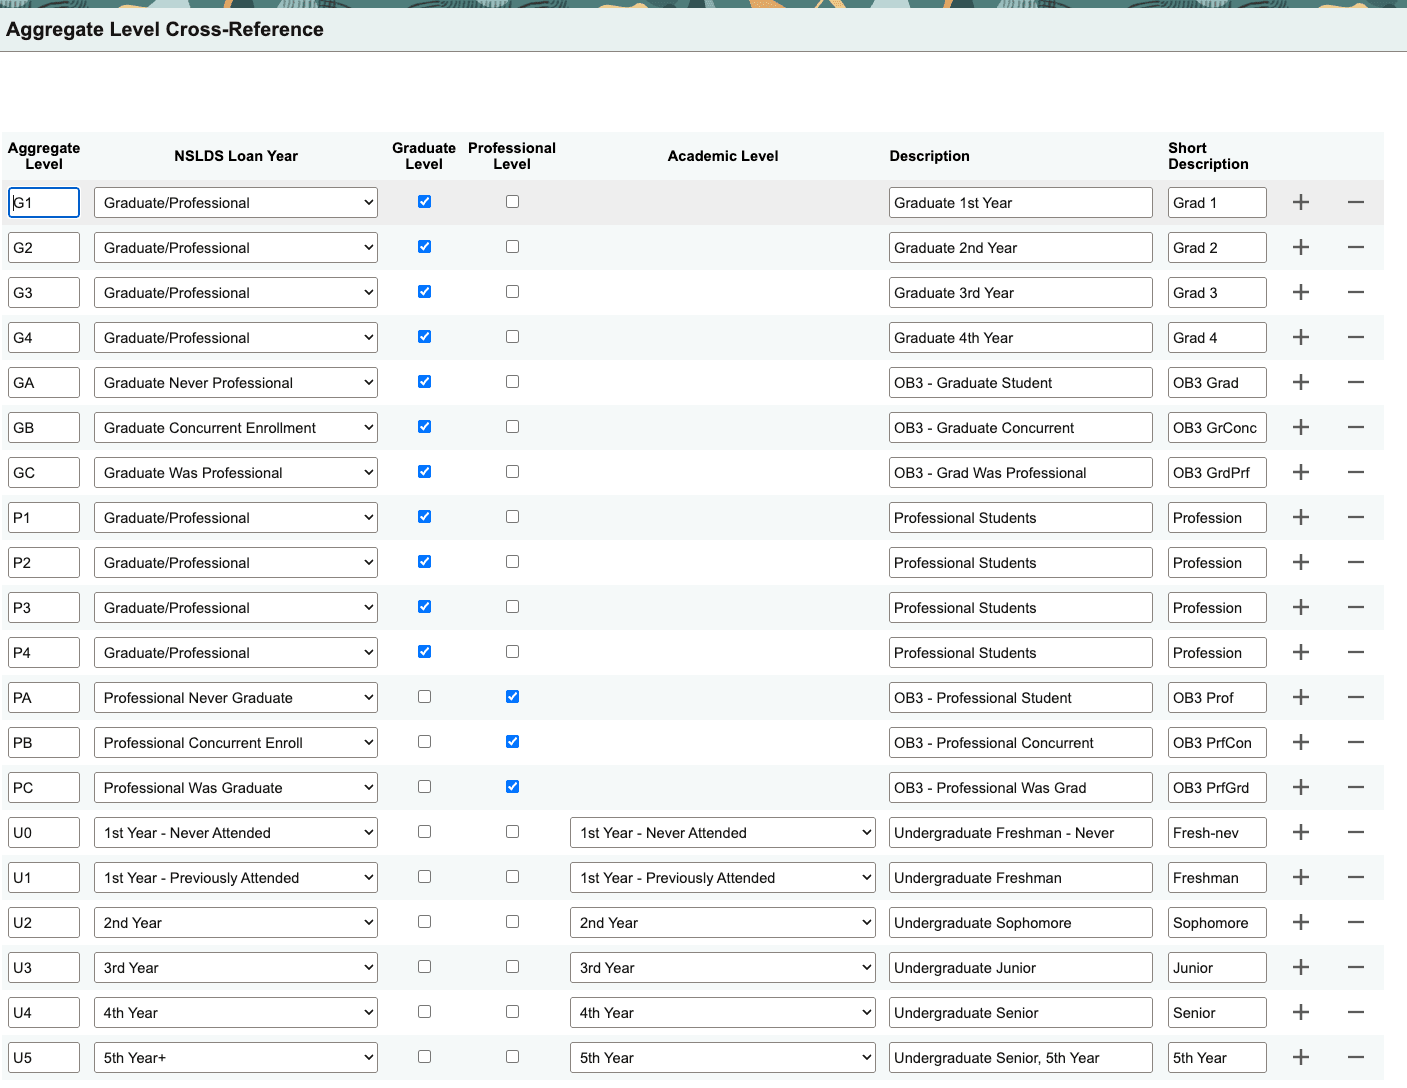The image size is (1407, 1088).
Task: Open the Professional Was Graduate dropdown
Action: (236, 787)
